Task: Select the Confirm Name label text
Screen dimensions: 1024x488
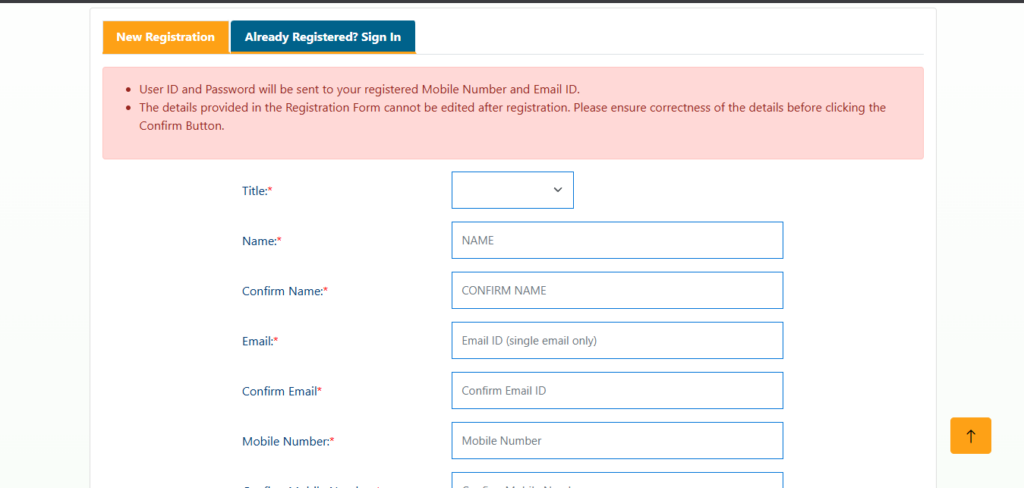Action: tap(284, 291)
